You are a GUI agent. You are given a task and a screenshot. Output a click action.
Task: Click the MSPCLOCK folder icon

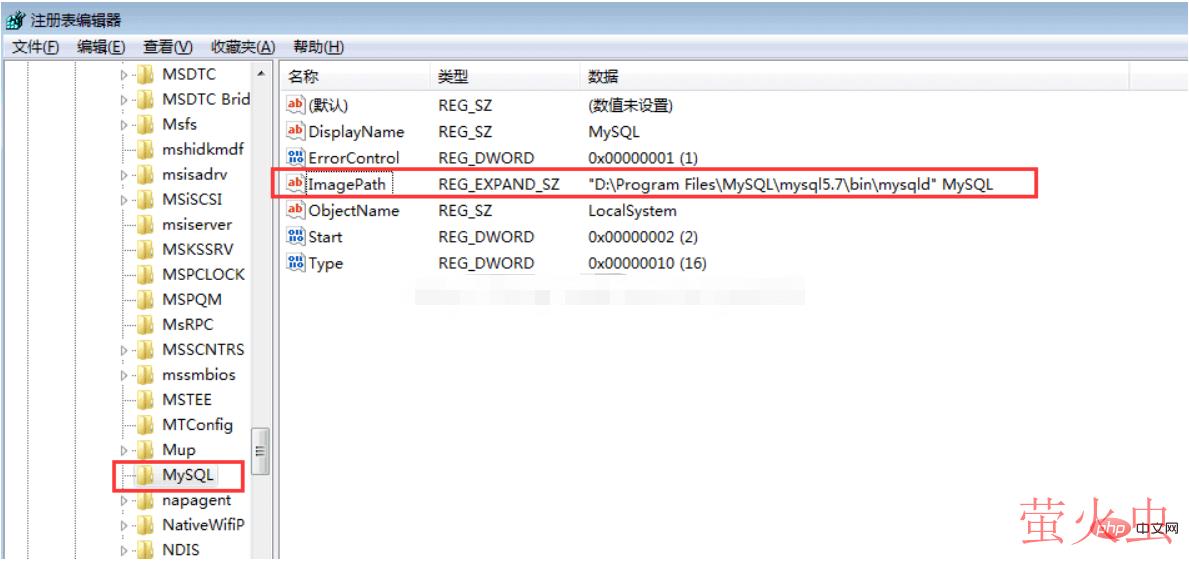145,274
